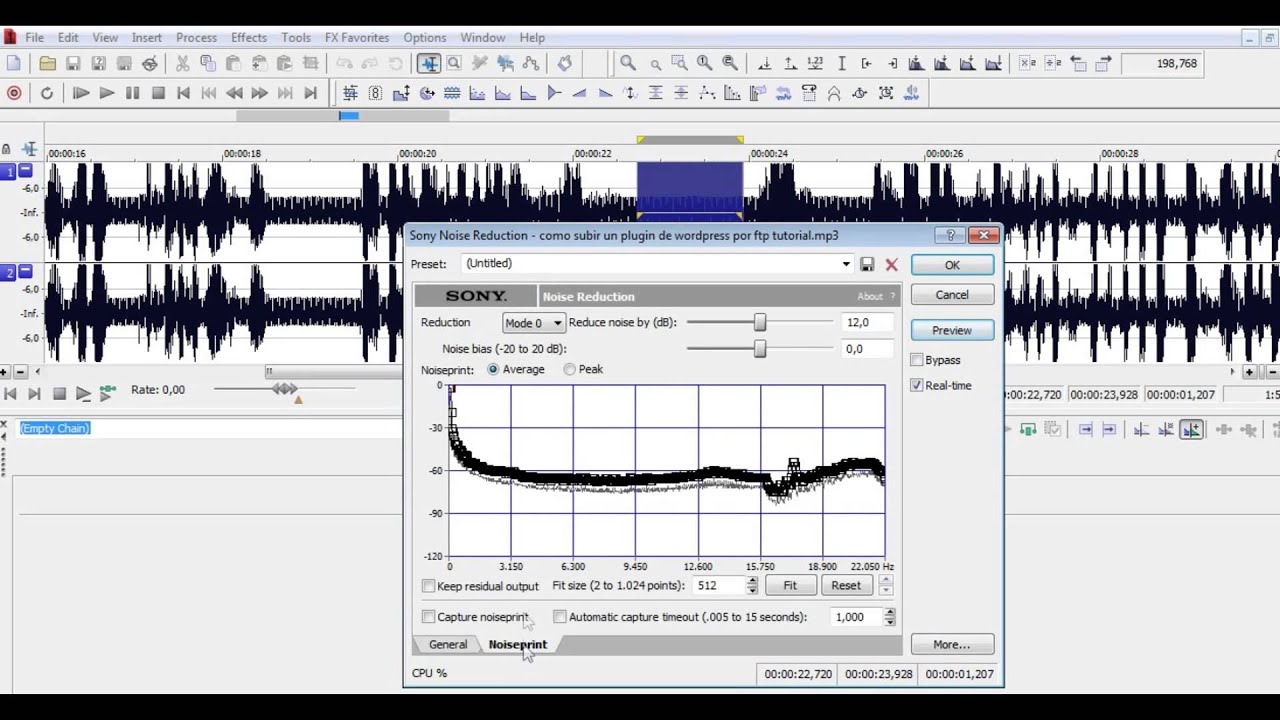1280x720 pixels.
Task: Select the Peak noiseprint radio button
Action: 569,369
